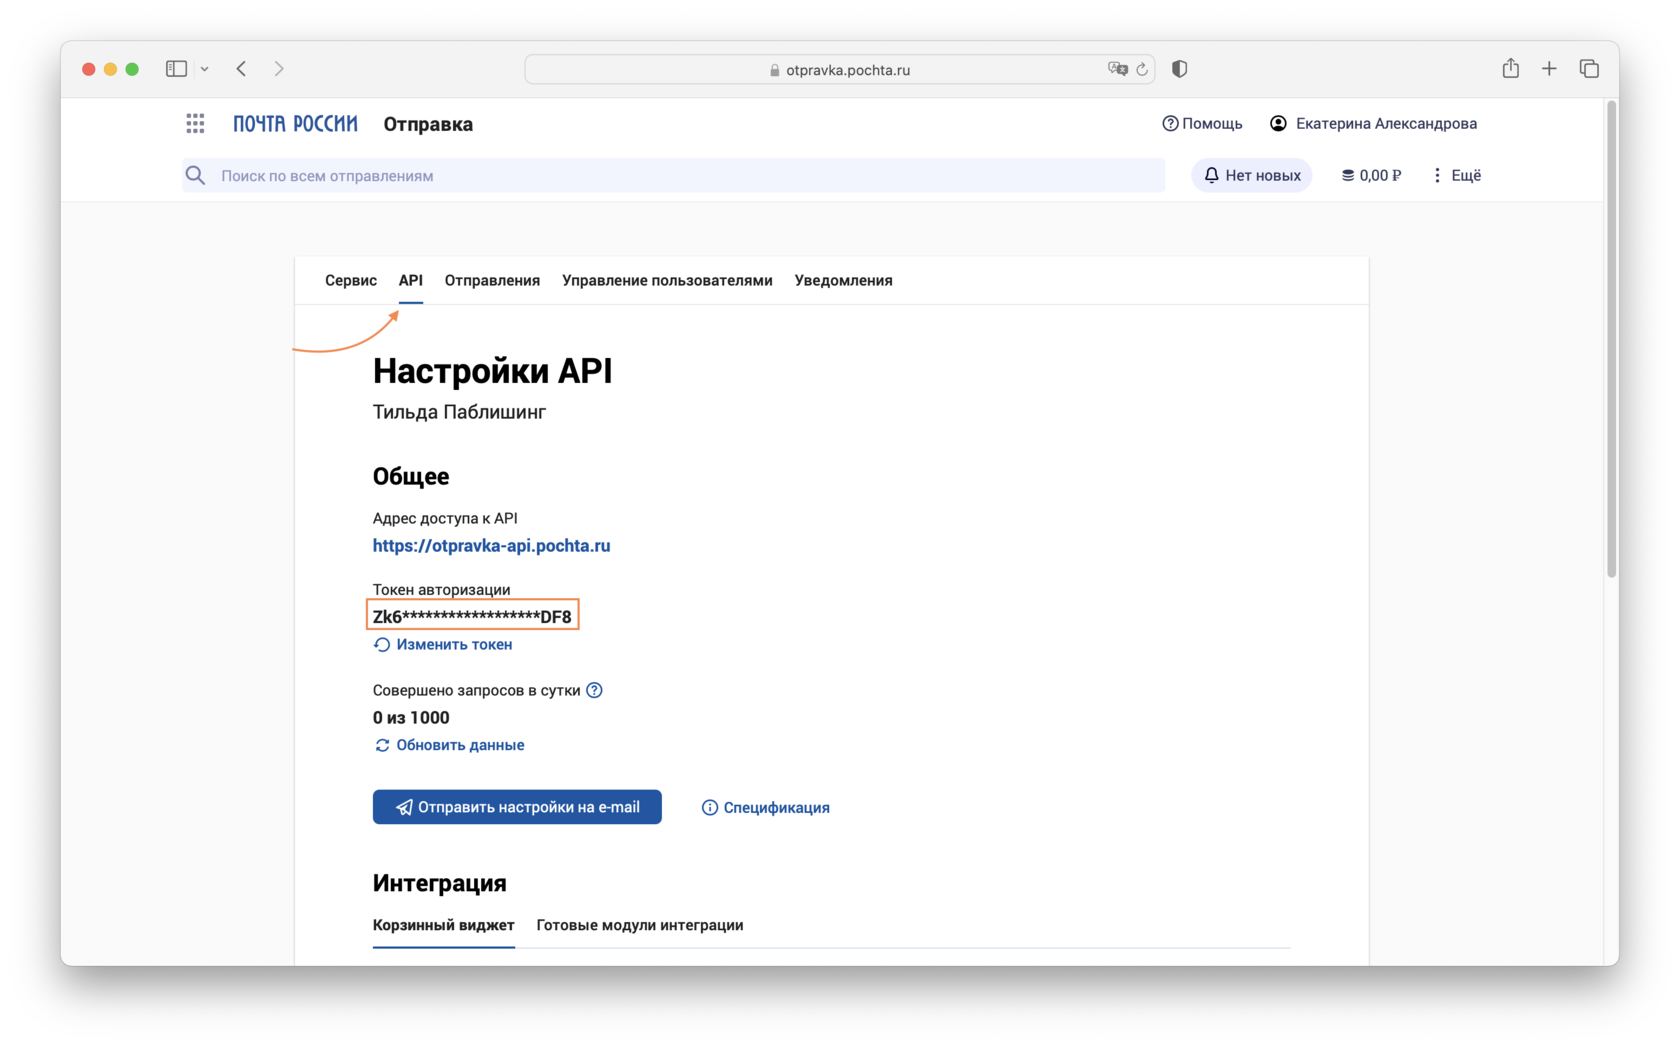Open the privacy shield report icon

tap(1180, 69)
